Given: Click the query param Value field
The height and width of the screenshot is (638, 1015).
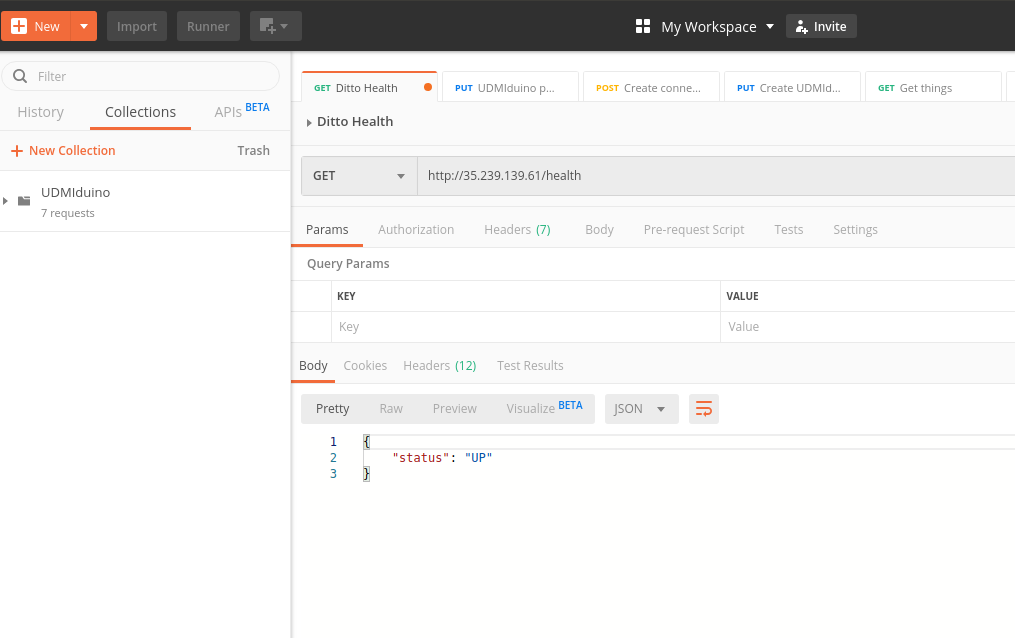Looking at the screenshot, I should 868,327.
